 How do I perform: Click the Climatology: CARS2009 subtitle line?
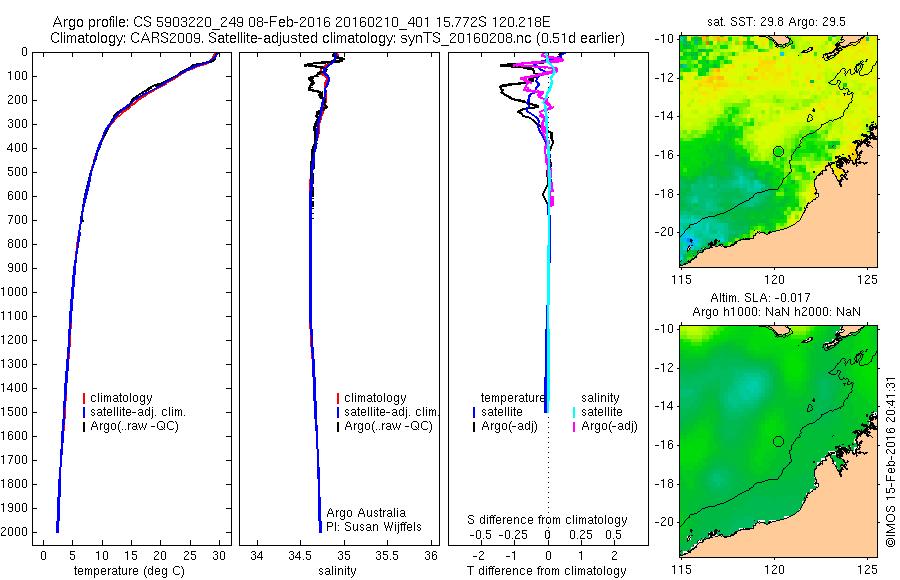point(338,38)
